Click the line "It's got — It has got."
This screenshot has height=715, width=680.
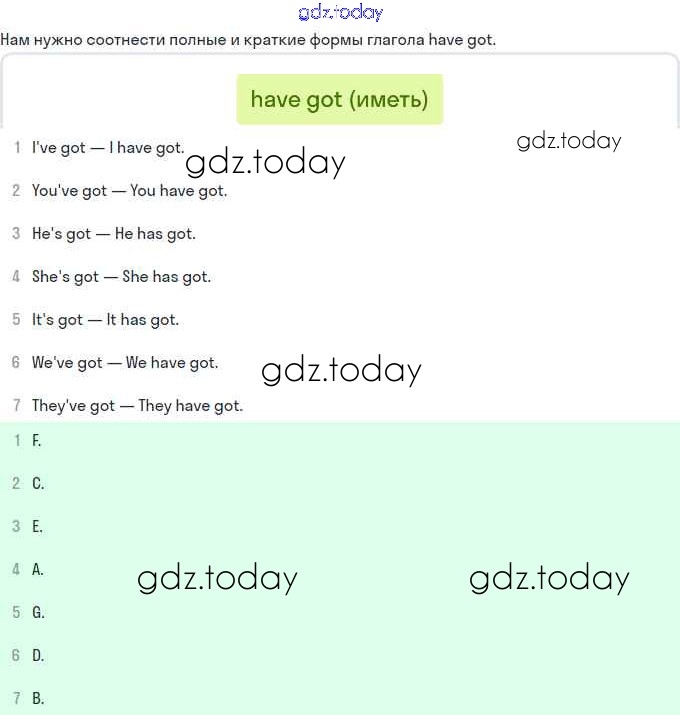pyautogui.click(x=105, y=320)
